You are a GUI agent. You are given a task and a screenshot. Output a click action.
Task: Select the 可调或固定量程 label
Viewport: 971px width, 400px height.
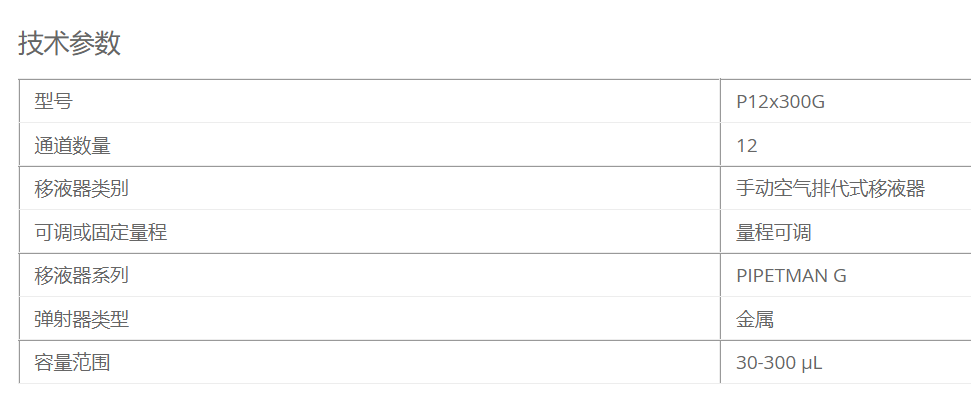100,232
